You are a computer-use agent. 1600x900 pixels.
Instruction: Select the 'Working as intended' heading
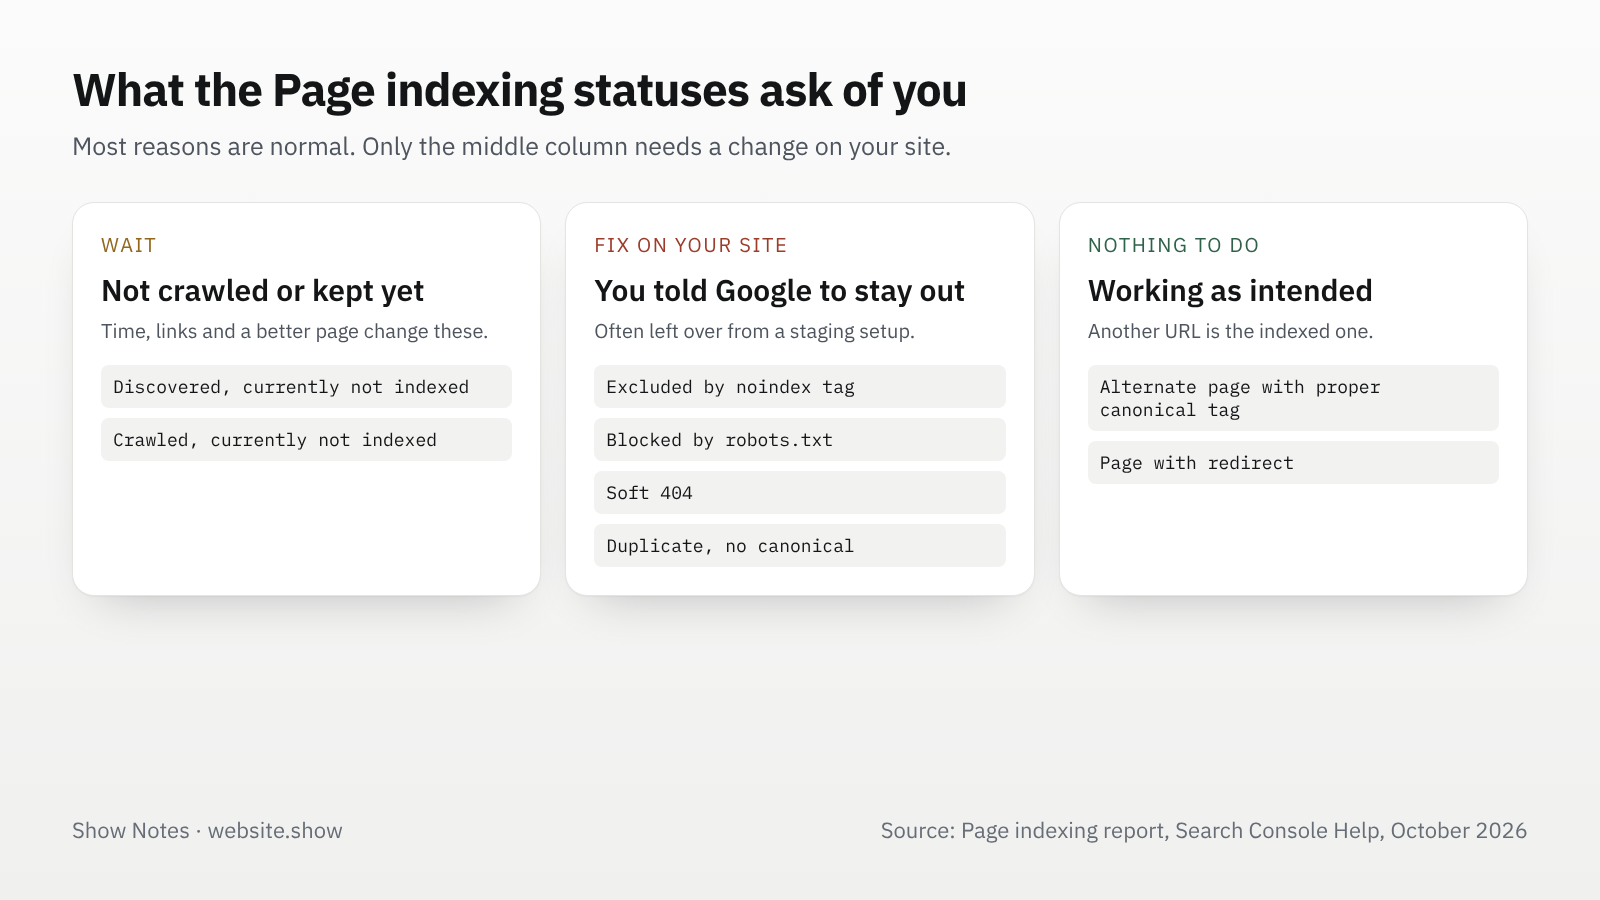[1230, 291]
